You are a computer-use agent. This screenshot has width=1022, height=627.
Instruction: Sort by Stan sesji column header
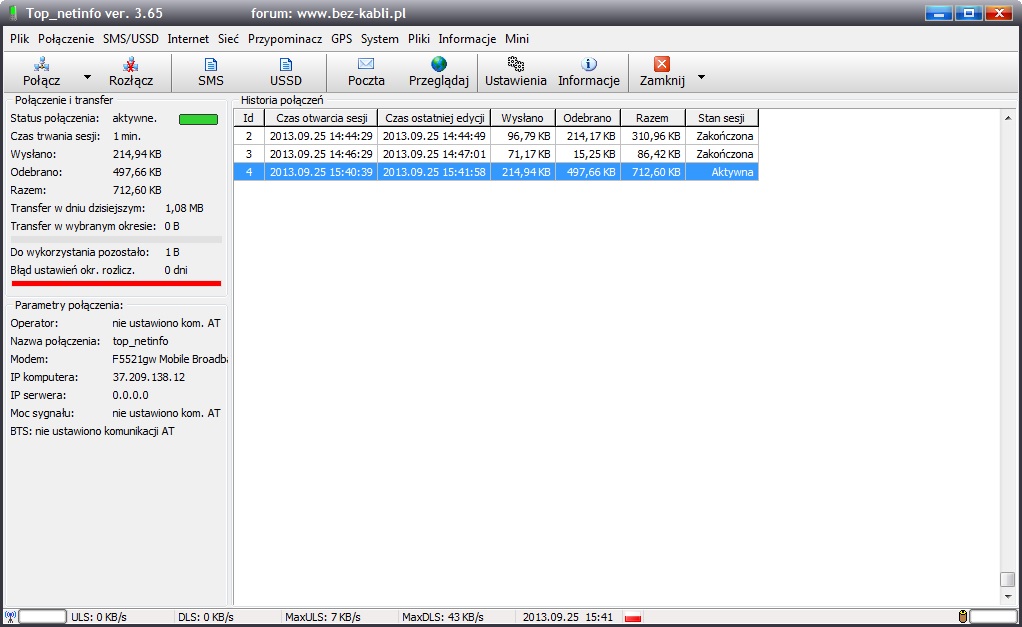(x=722, y=118)
